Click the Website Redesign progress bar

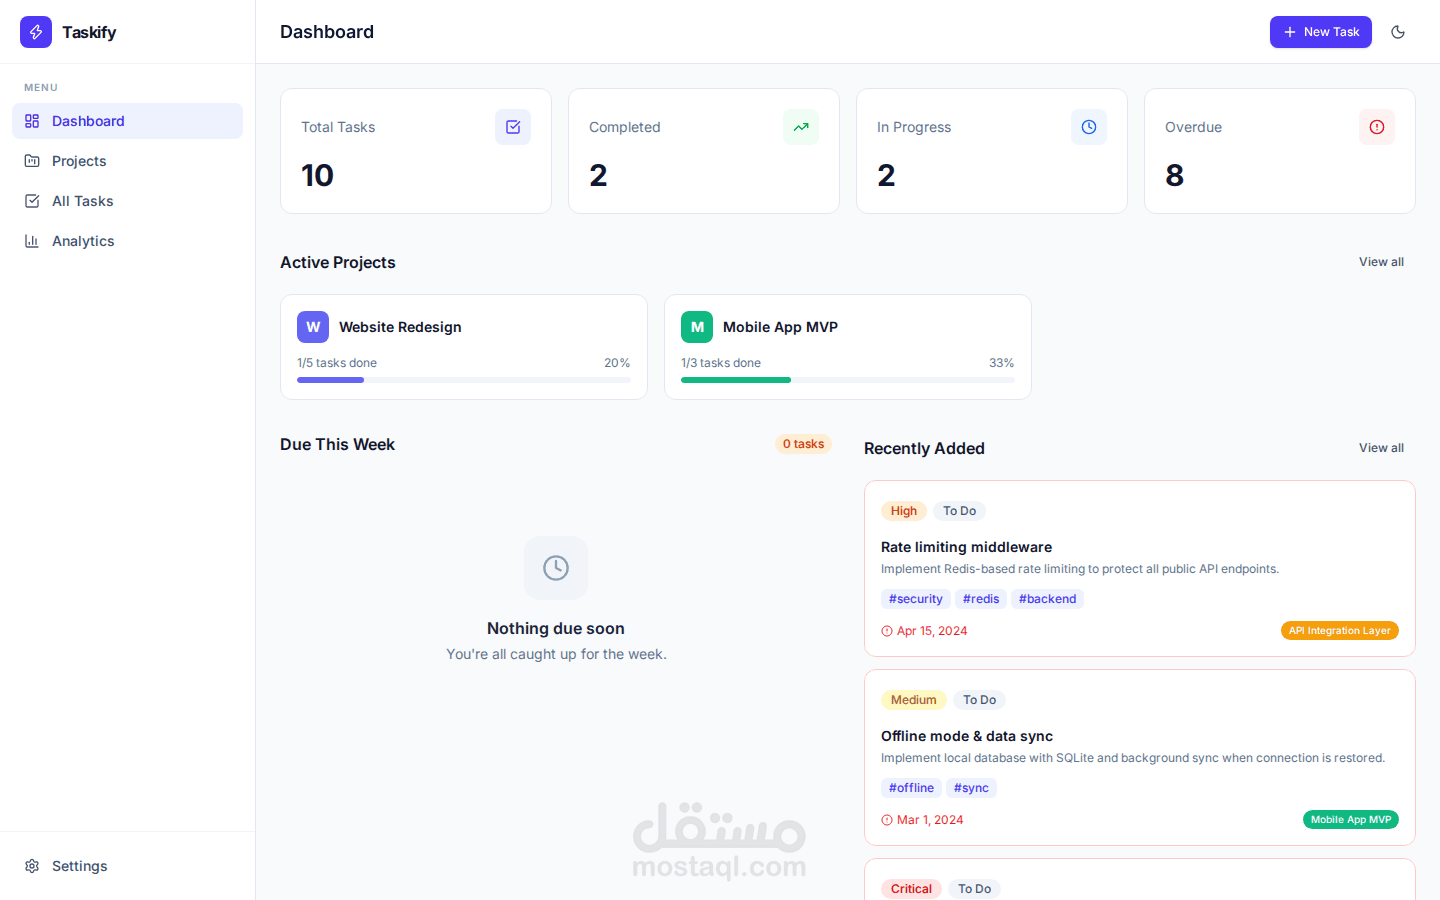tap(464, 380)
